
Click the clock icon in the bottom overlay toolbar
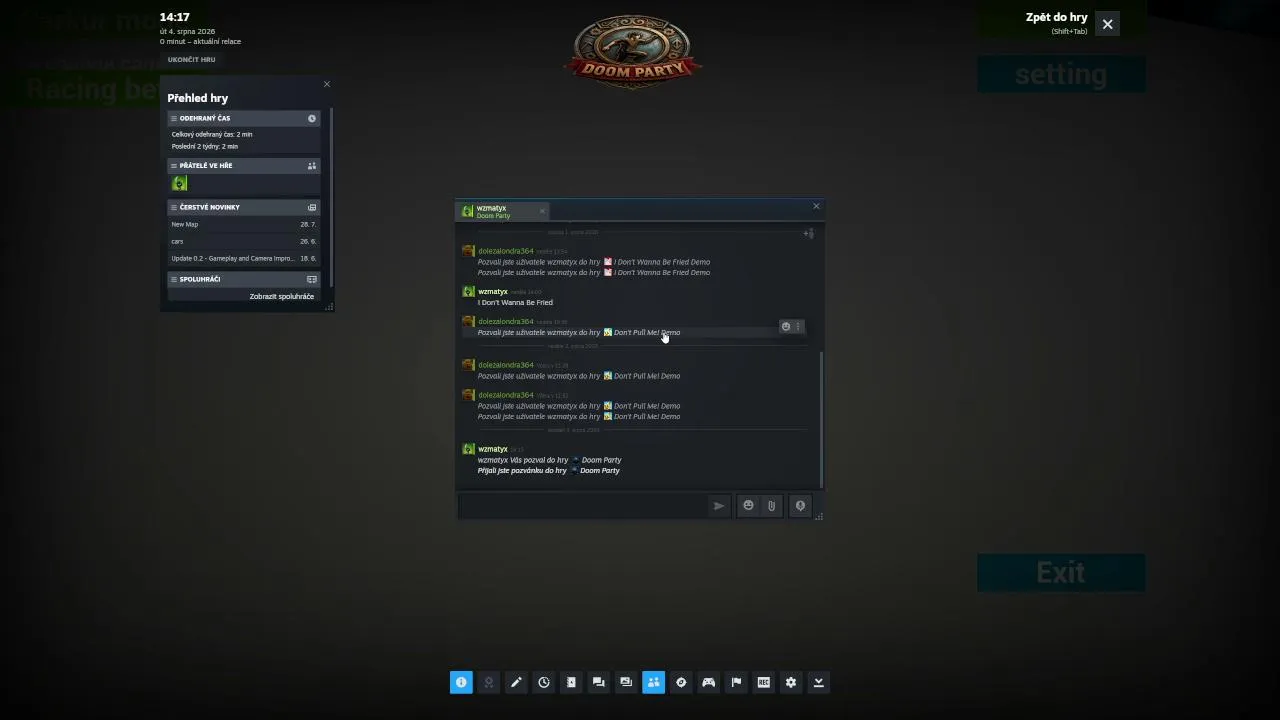543,682
